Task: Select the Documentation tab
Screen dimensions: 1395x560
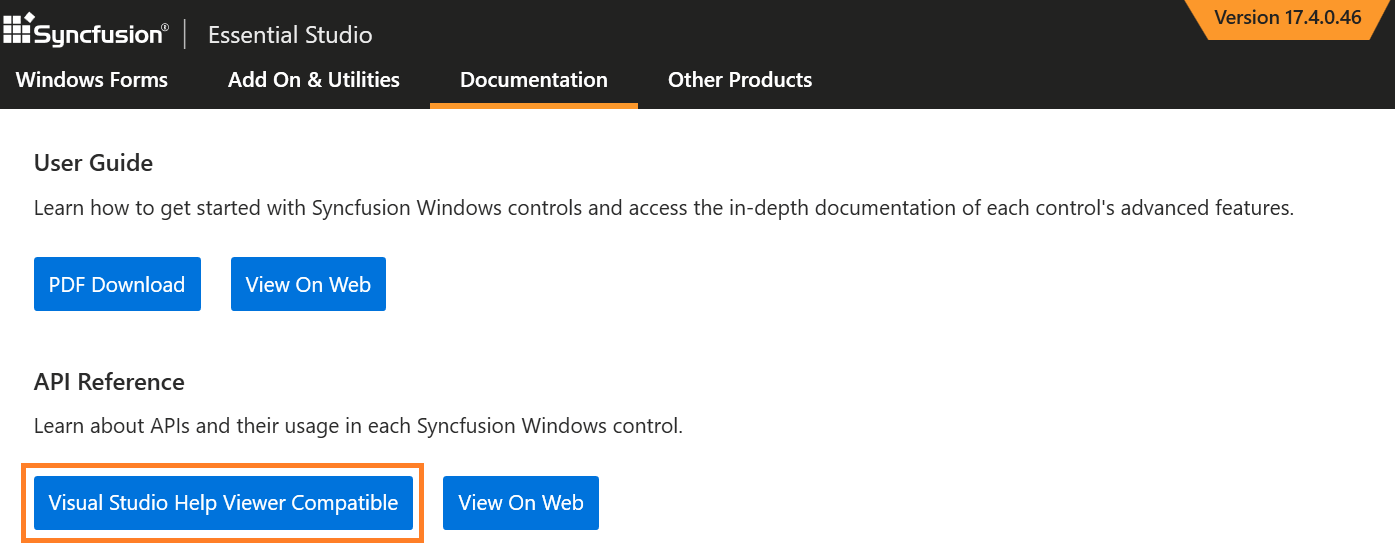Action: (x=534, y=80)
